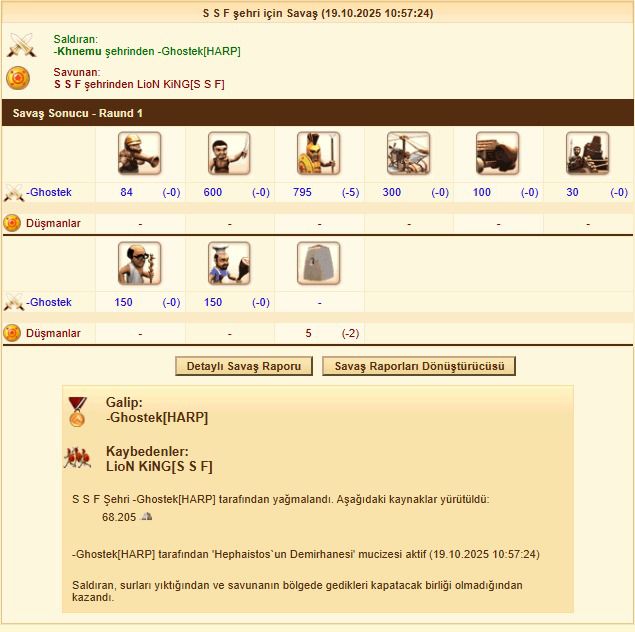This screenshot has height=632, width=635.
Task: Click the 600 swordsman count
Action: [213, 192]
